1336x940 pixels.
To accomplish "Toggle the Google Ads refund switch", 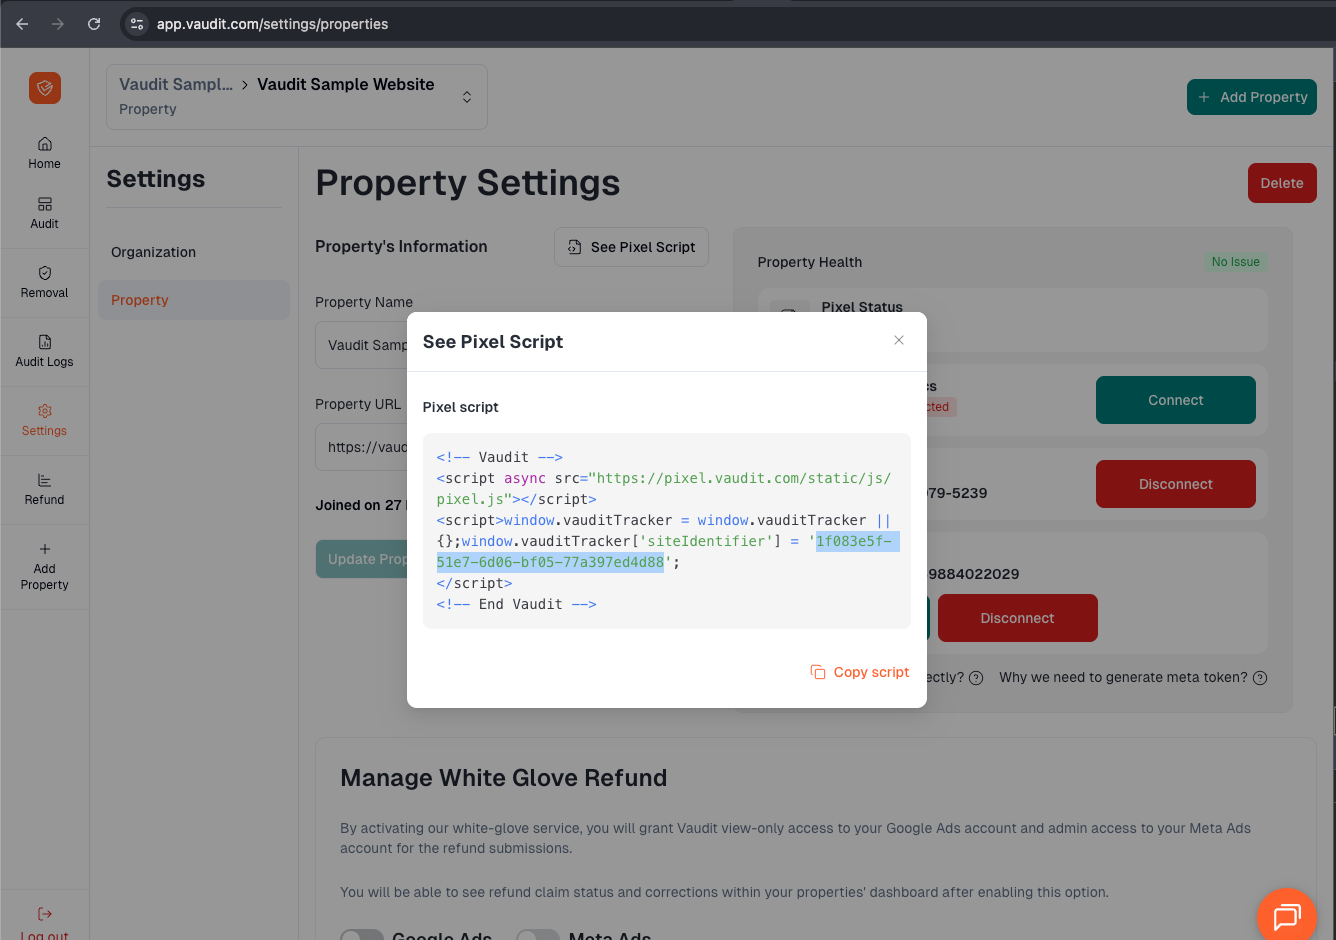I will (x=362, y=936).
